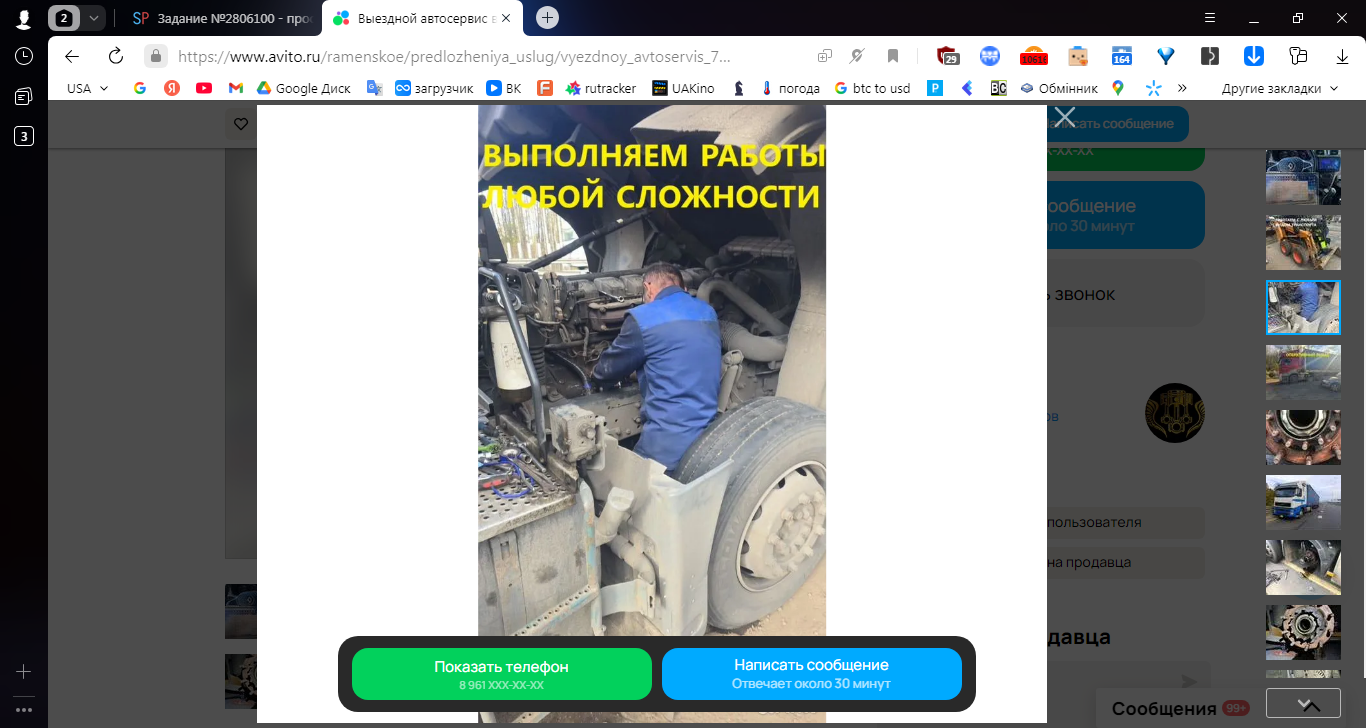Open the seller's round avatar logo
This screenshot has height=728, width=1366.
tap(1175, 413)
